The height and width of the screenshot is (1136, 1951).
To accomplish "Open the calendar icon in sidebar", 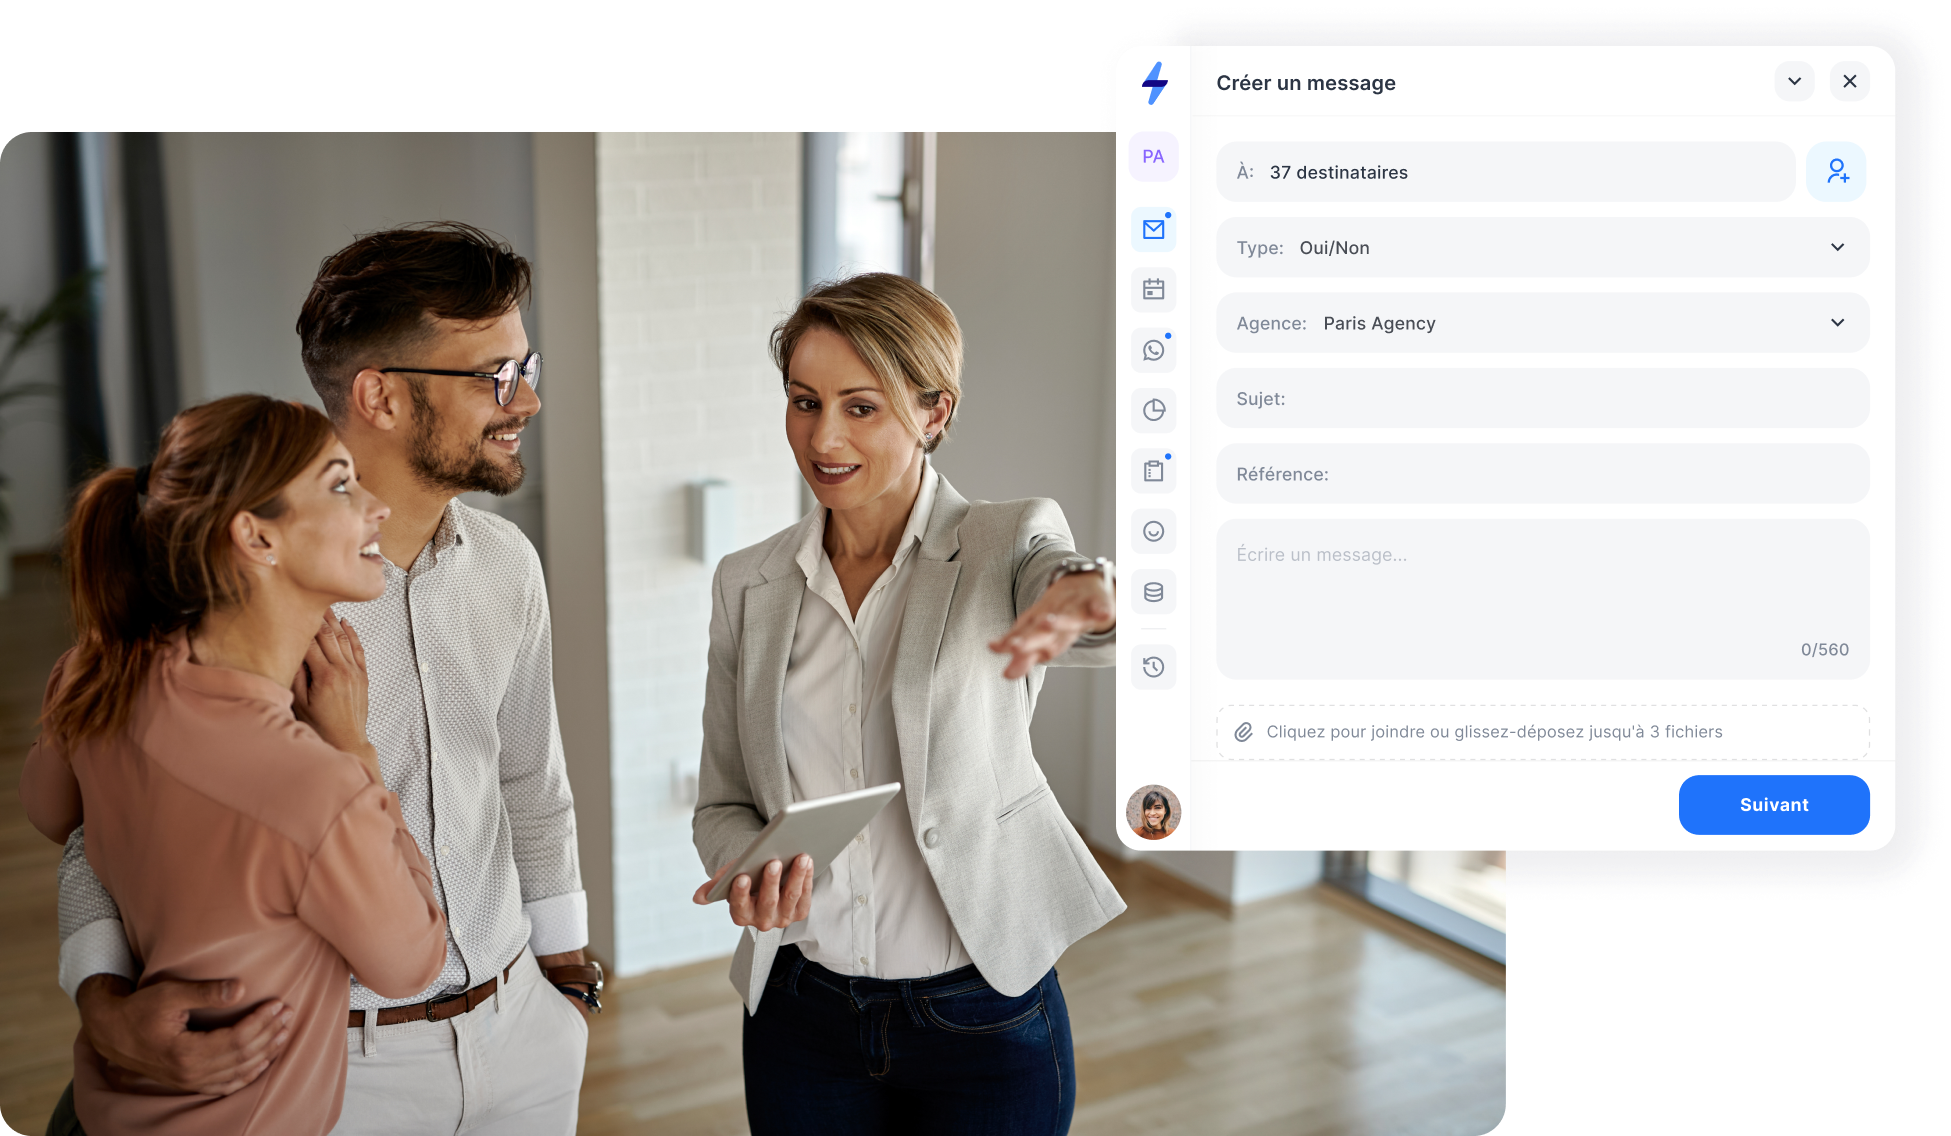I will click(x=1153, y=290).
